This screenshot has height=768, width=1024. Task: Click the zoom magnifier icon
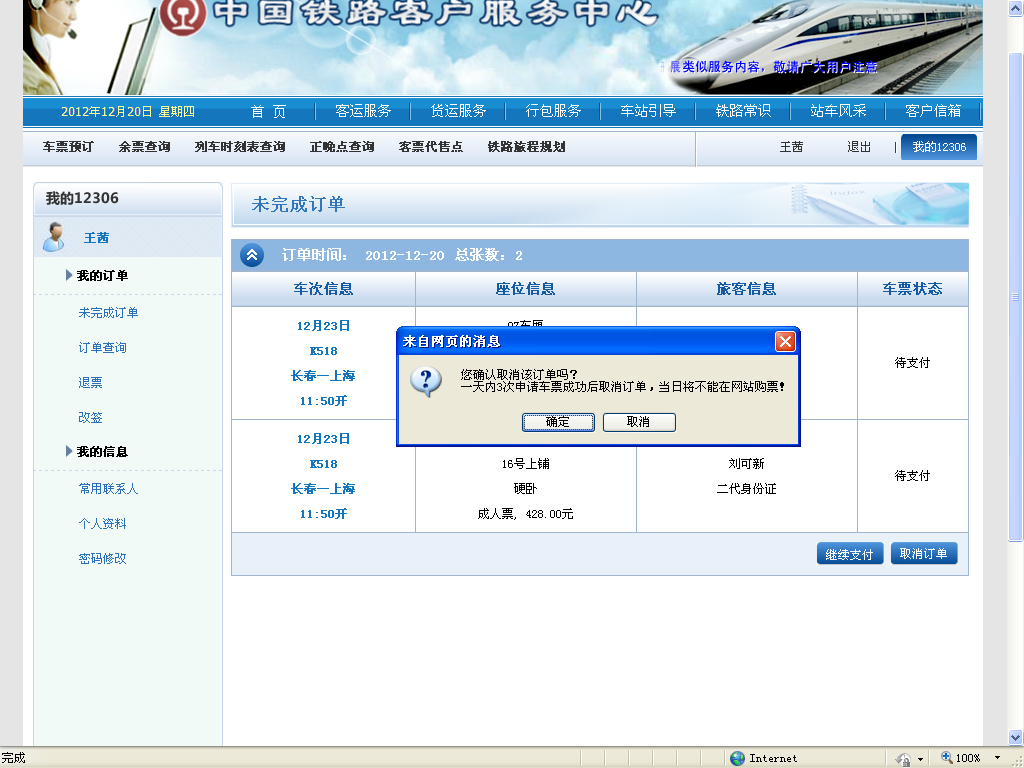[946, 758]
